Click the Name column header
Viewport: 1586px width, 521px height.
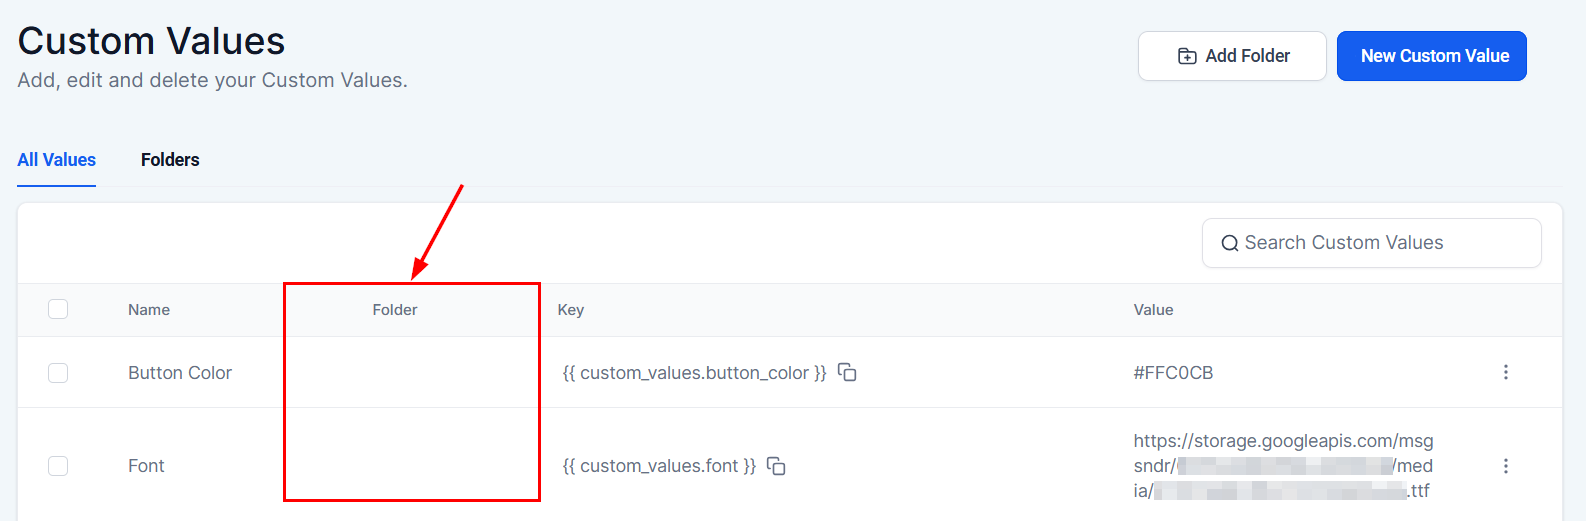click(x=149, y=310)
